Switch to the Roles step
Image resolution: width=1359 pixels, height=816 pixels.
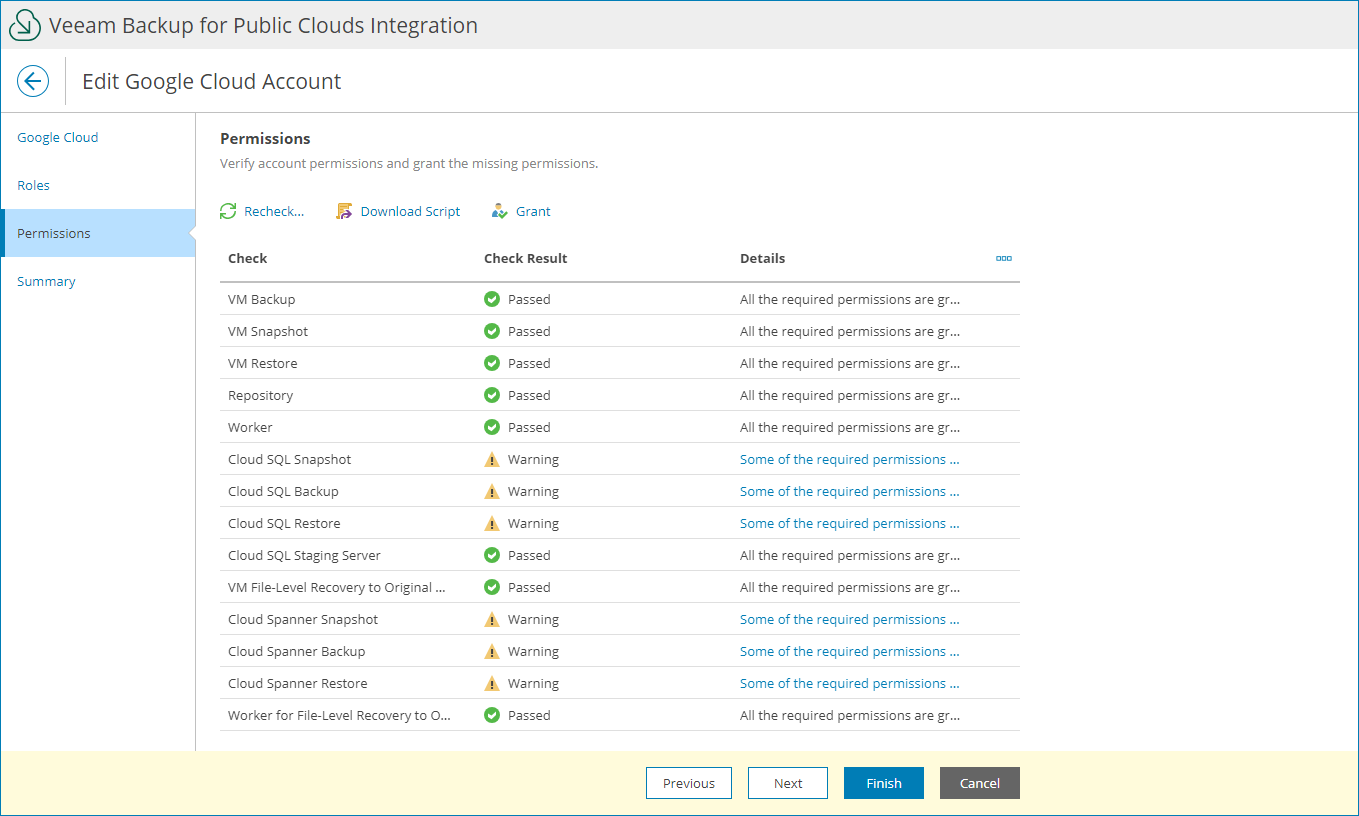(34, 185)
